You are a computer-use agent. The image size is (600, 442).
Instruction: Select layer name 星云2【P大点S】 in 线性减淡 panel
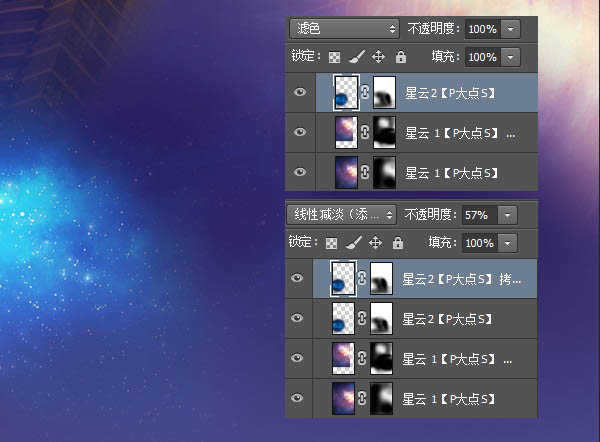447,319
